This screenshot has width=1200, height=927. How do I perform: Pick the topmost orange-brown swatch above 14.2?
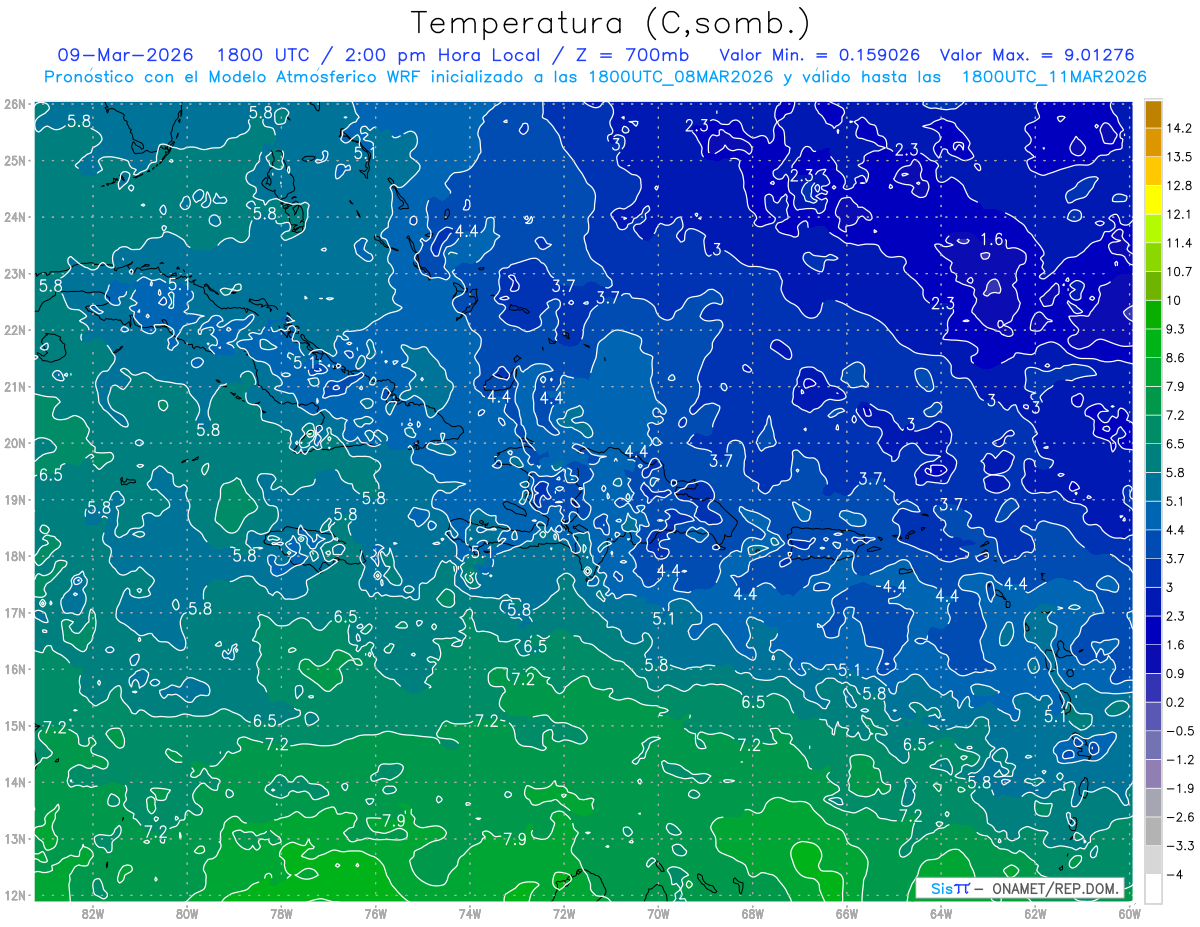pos(1153,114)
